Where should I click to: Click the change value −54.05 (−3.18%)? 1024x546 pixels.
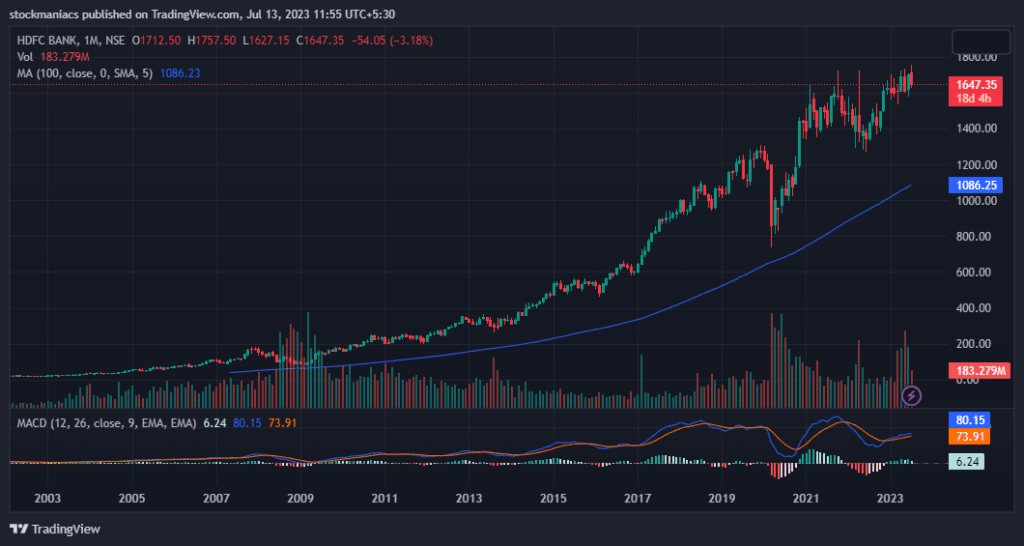click(x=392, y=40)
